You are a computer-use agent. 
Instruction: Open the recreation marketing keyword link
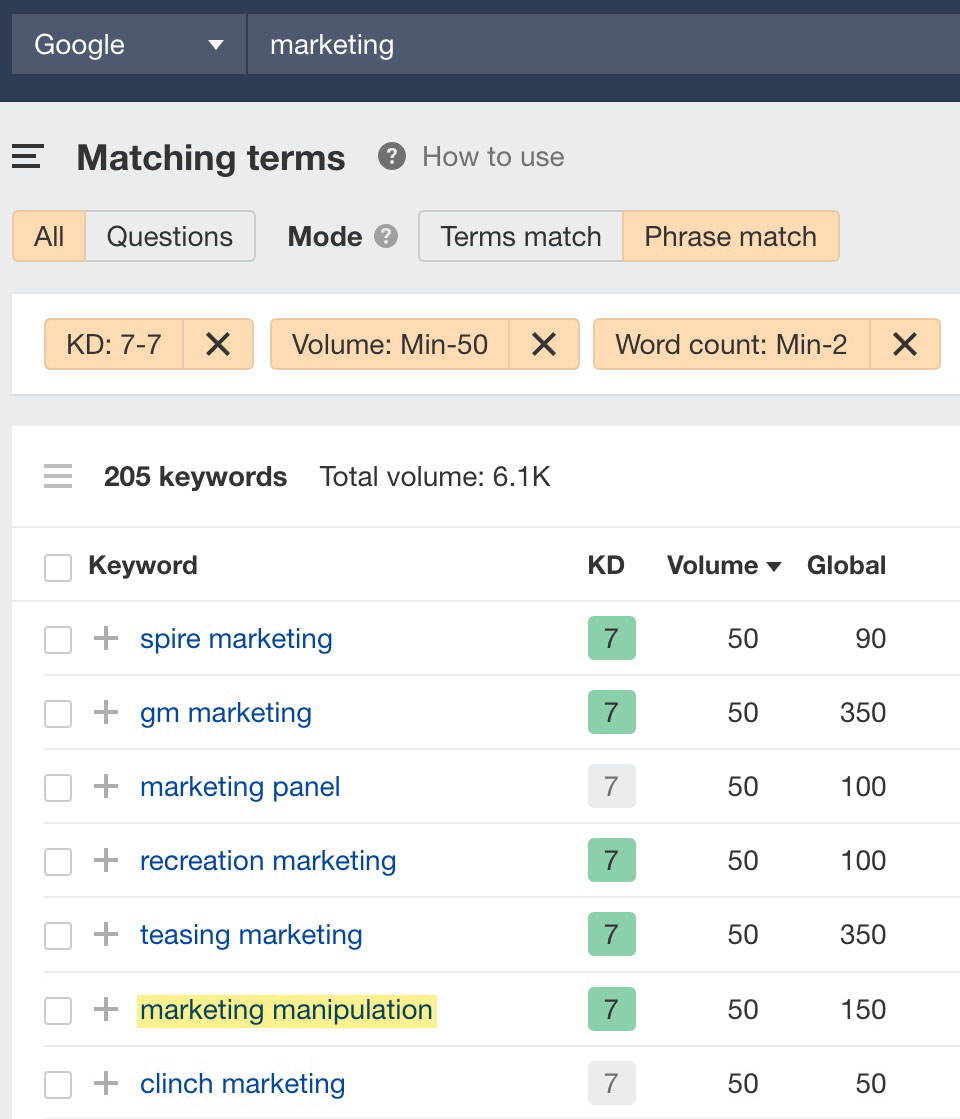(268, 861)
